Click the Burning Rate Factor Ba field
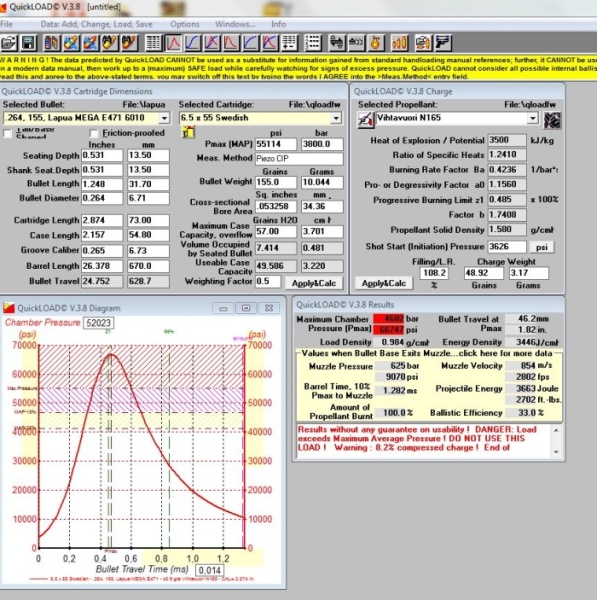 507,170
